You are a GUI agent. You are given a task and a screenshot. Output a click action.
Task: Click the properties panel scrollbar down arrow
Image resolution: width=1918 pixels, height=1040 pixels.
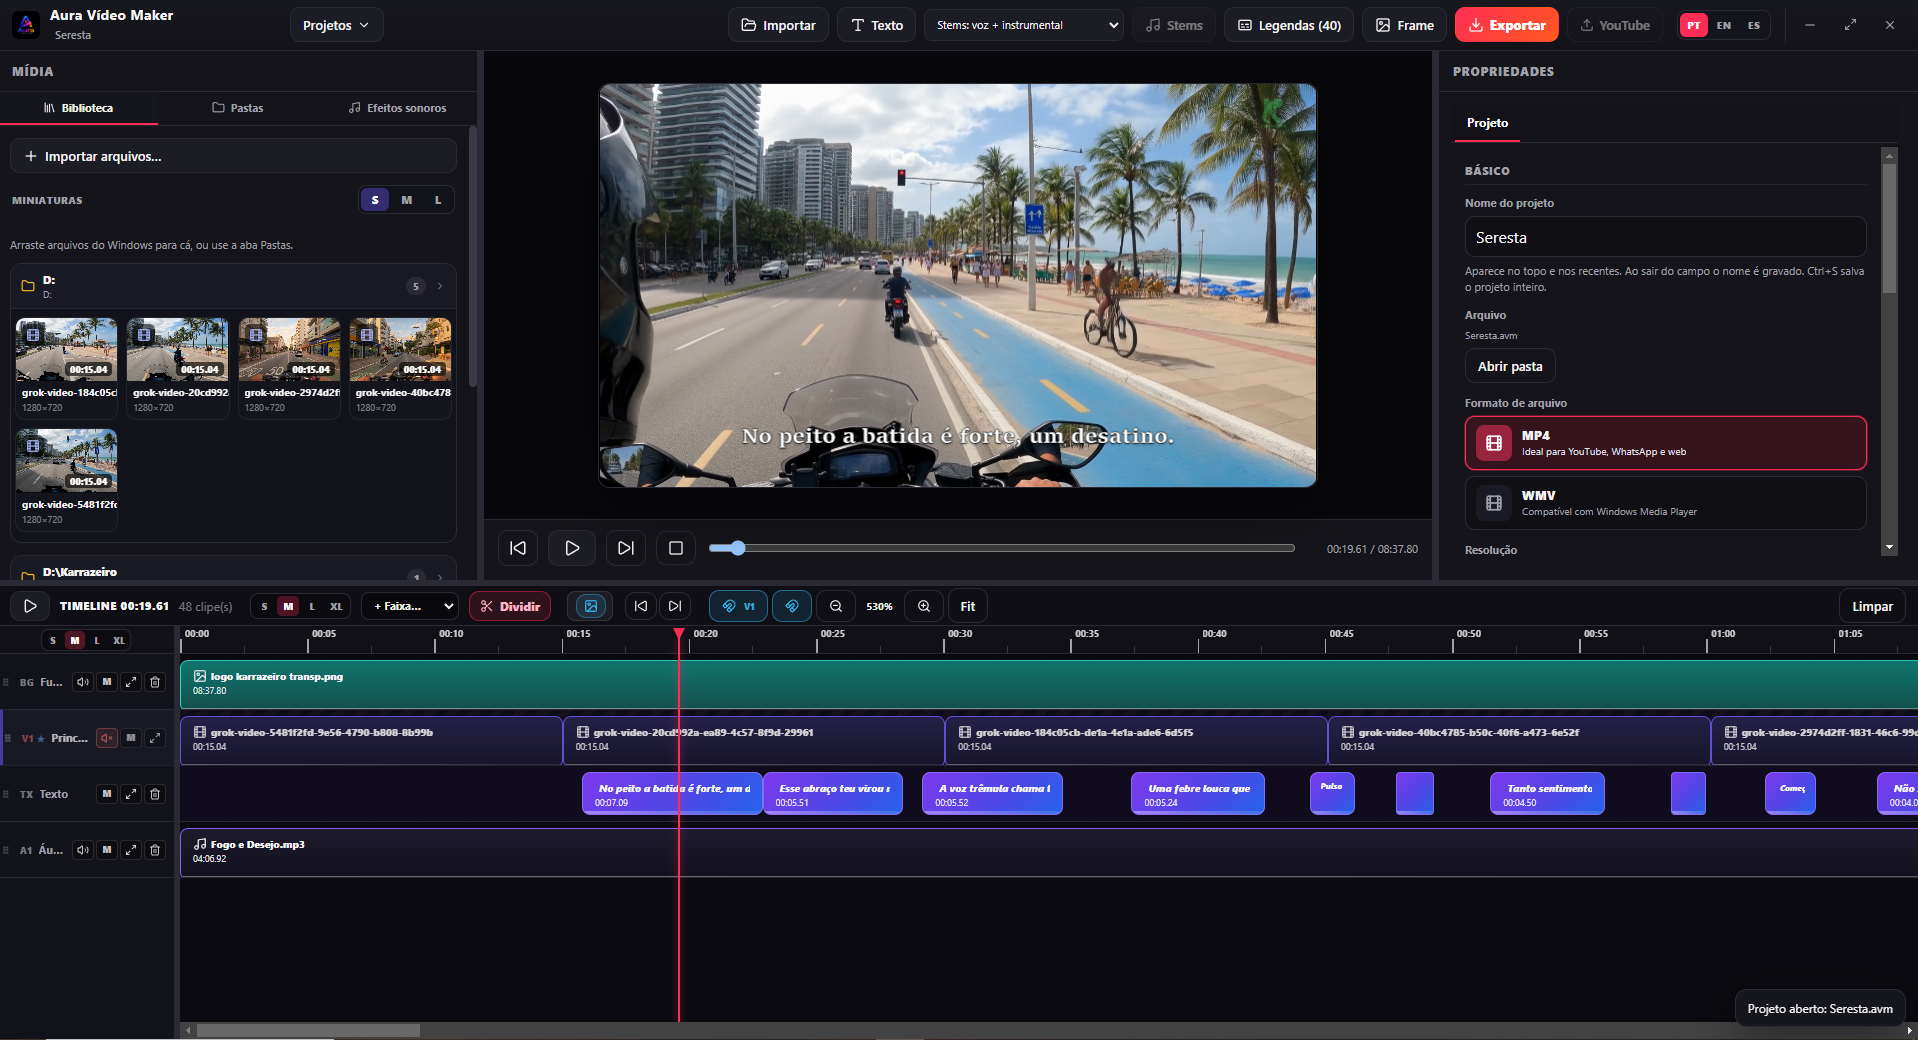[1889, 547]
